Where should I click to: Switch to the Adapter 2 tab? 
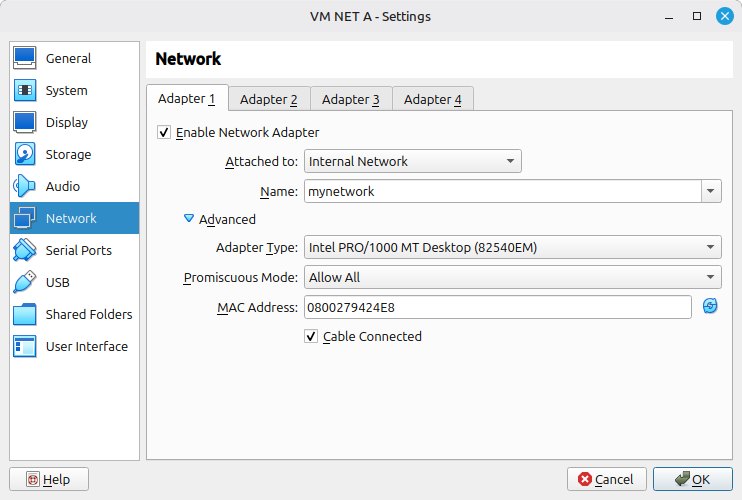pyautogui.click(x=268, y=99)
